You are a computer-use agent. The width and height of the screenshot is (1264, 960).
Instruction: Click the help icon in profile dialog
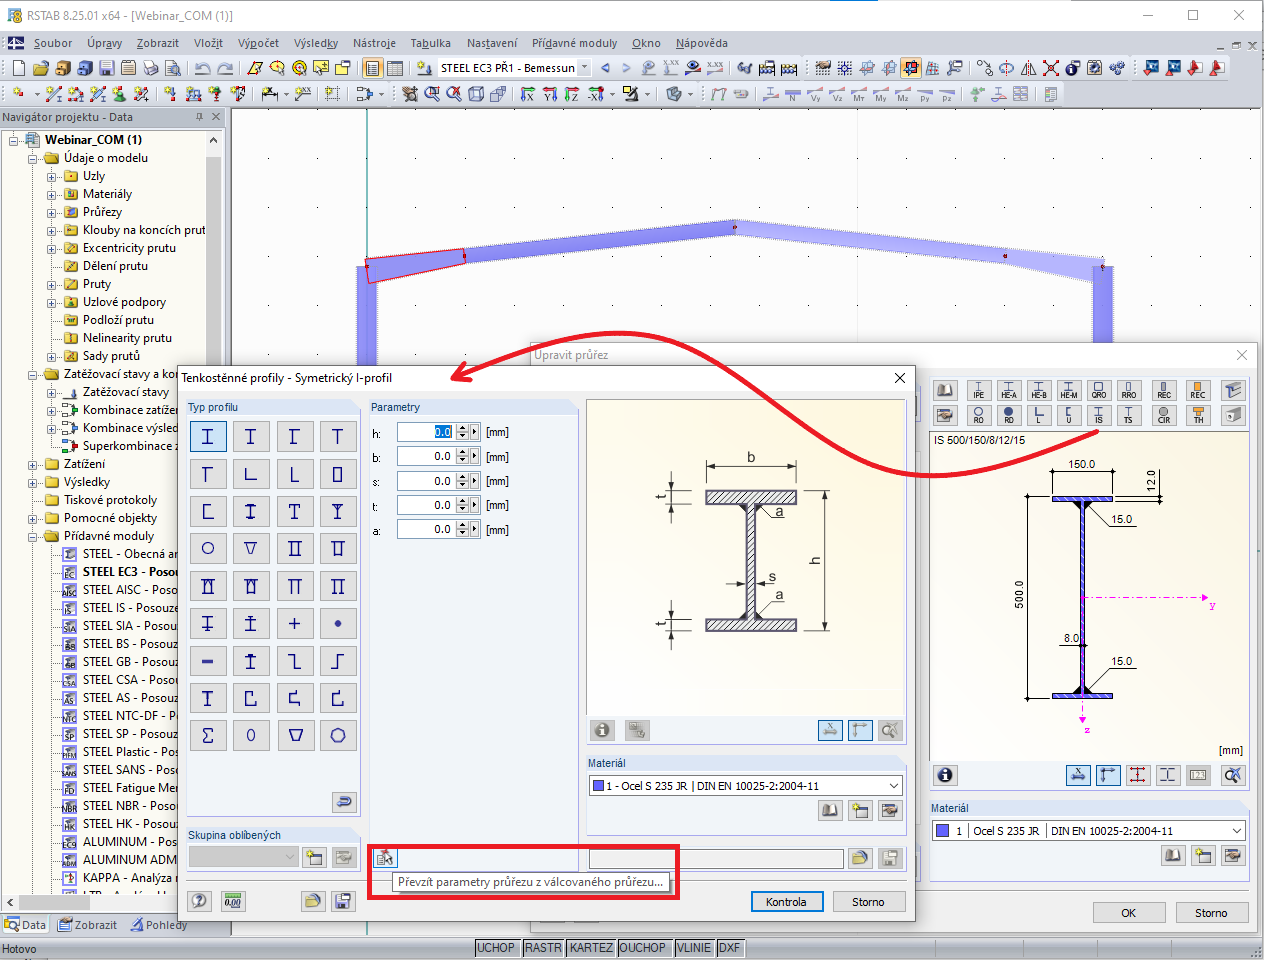[x=200, y=901]
